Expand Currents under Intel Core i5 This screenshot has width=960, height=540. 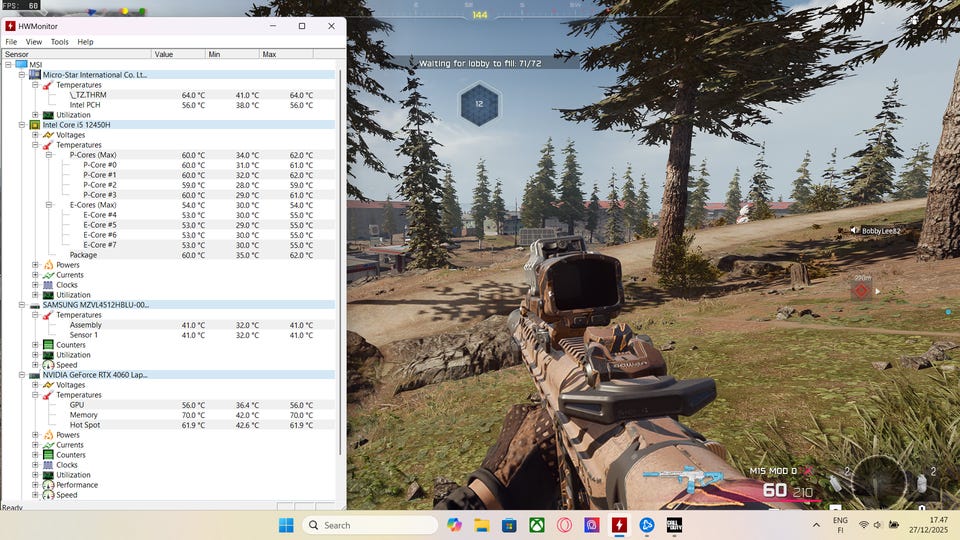(x=36, y=275)
